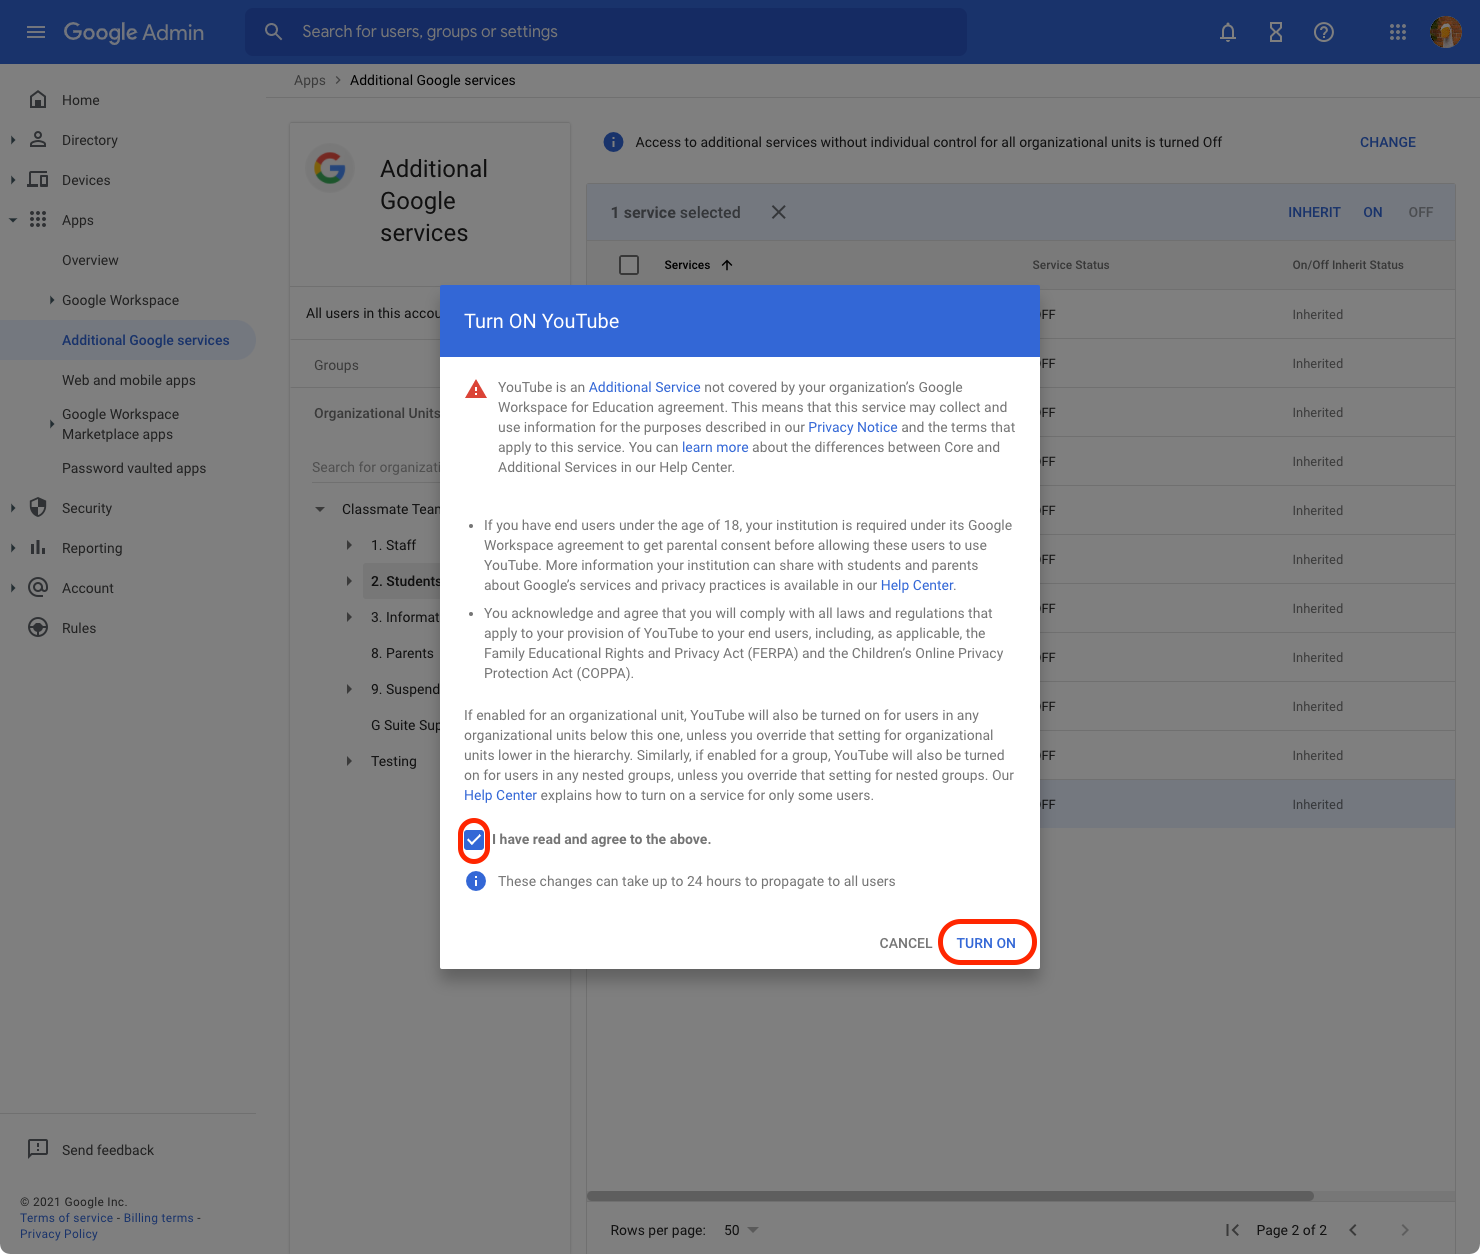
Task: Open the Home menu item
Action: click(81, 100)
